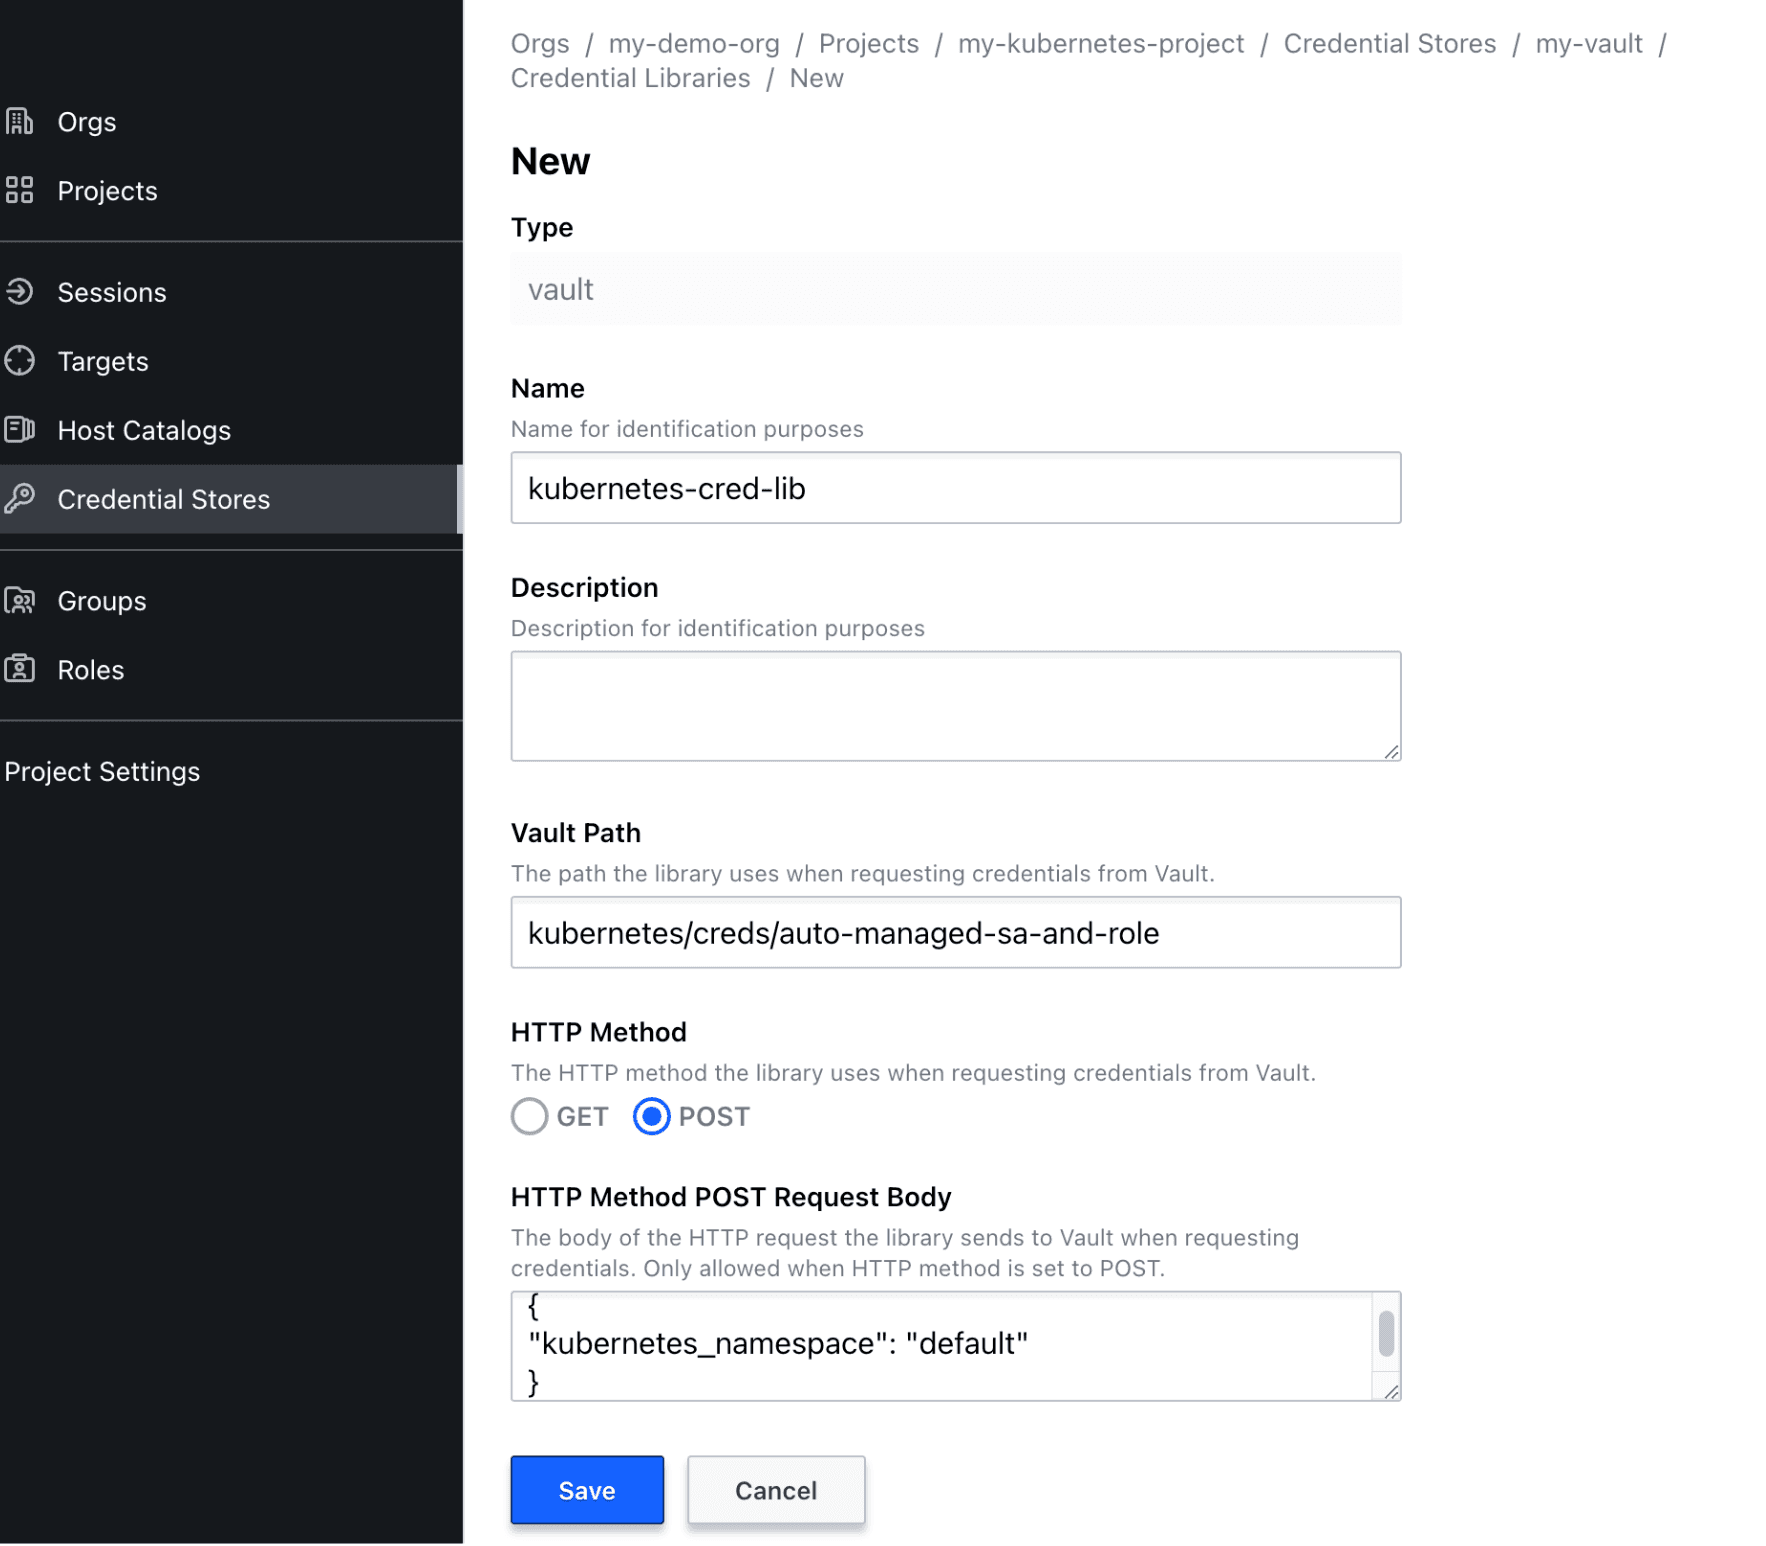Viewport: 1766px width, 1546px height.
Task: Open Project Settings
Action: pyautogui.click(x=103, y=771)
